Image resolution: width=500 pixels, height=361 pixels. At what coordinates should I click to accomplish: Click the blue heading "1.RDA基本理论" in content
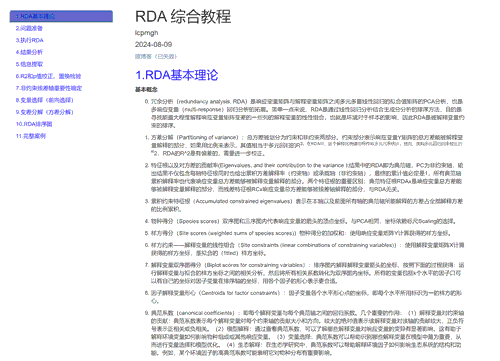tap(177, 75)
